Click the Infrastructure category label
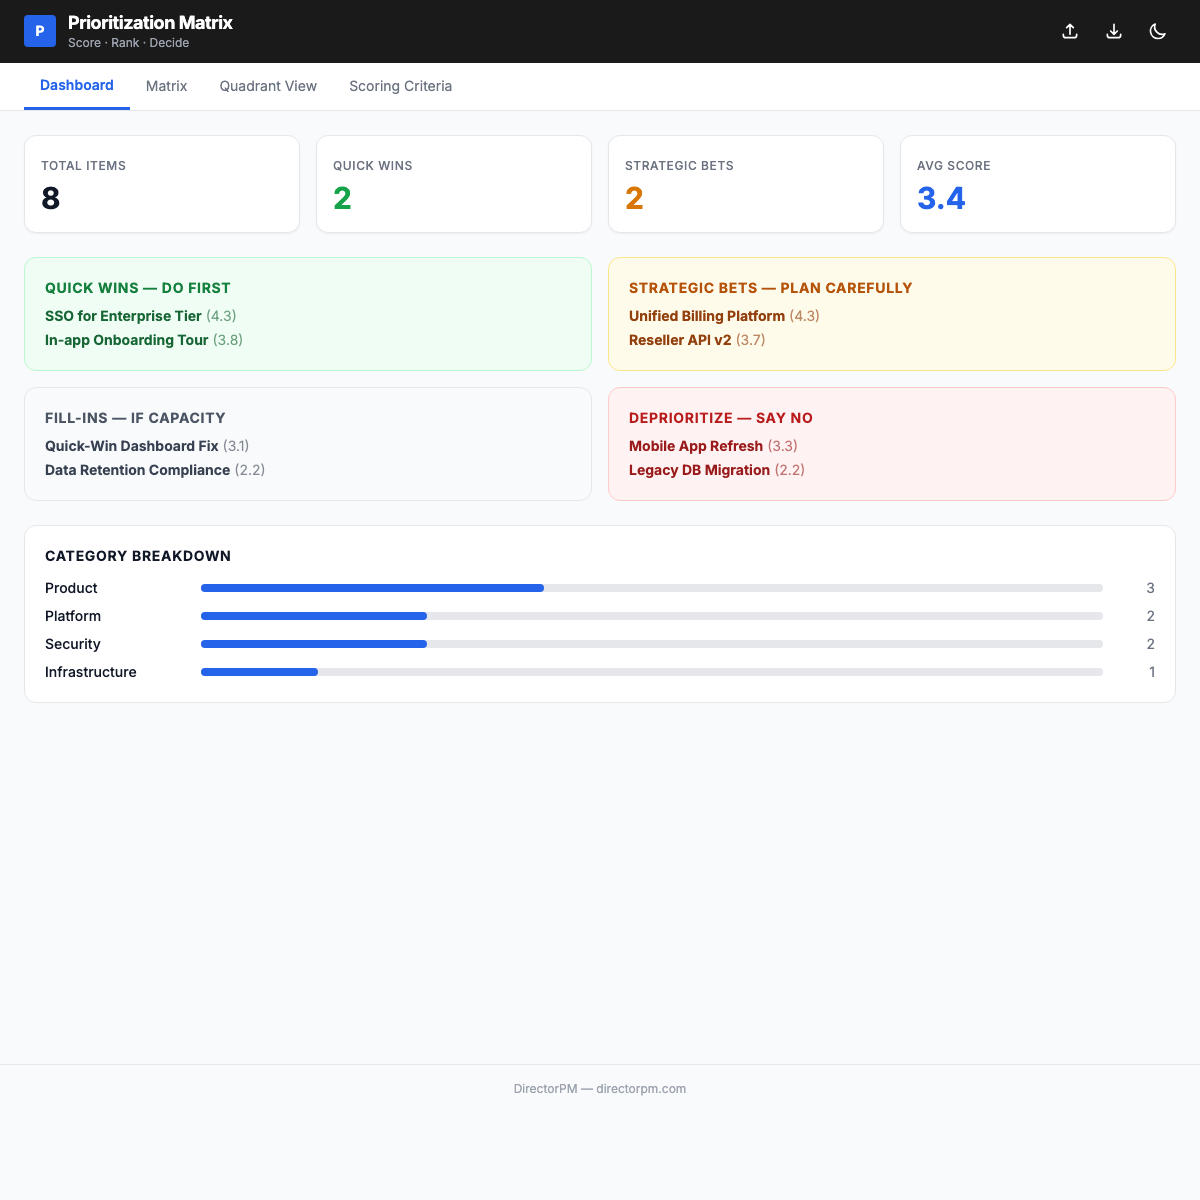This screenshot has width=1200, height=1200. coord(91,672)
